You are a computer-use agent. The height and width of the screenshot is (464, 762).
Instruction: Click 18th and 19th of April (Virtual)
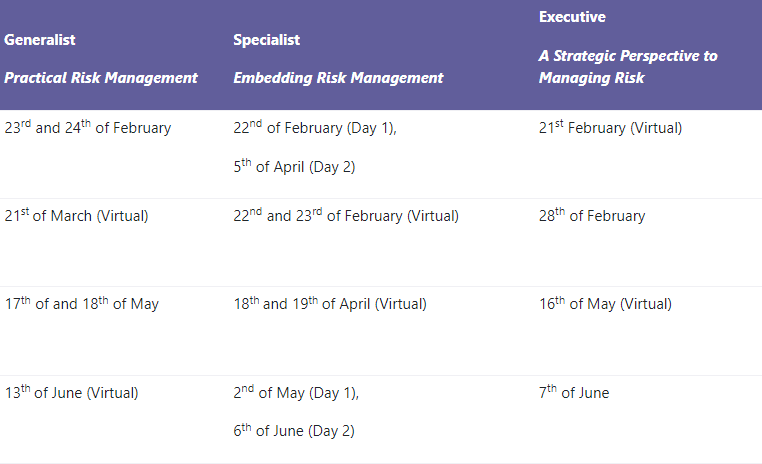point(329,303)
